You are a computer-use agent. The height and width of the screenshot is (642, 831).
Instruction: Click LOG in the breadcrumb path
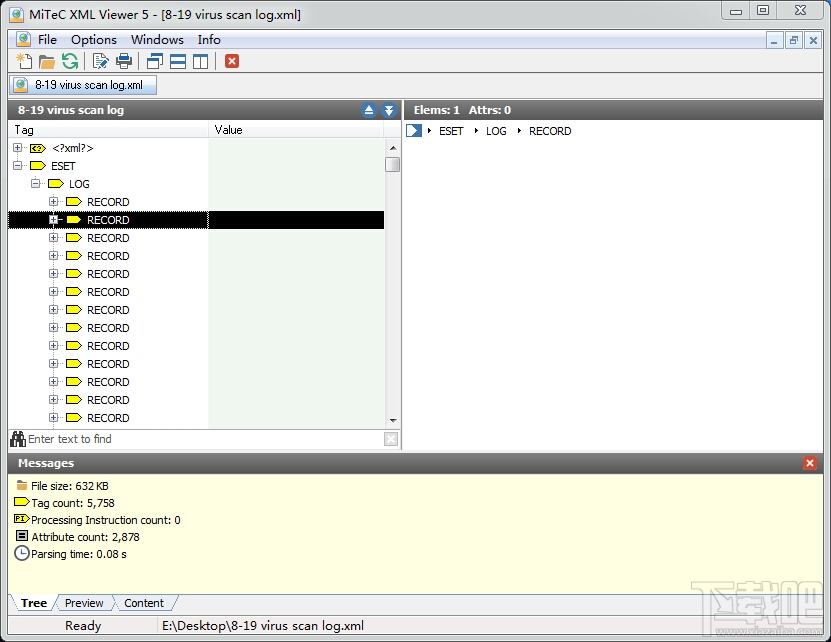pos(496,131)
